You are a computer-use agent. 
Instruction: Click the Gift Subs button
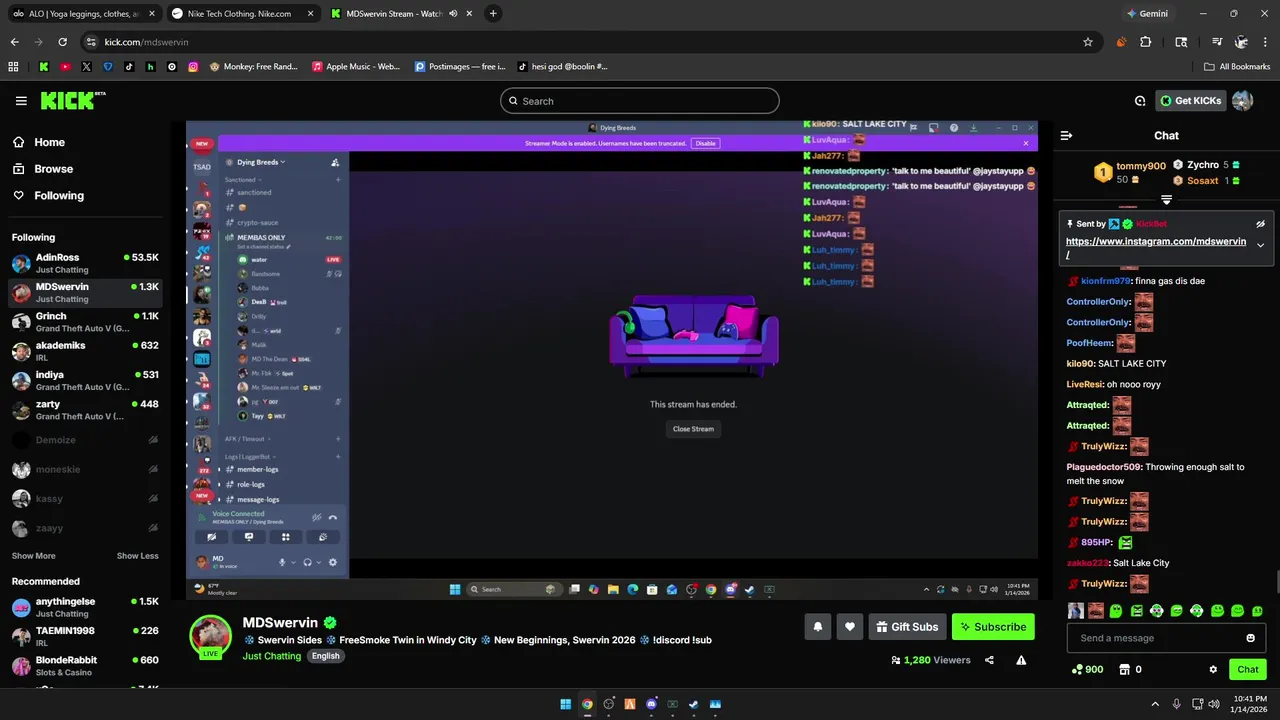(x=907, y=627)
